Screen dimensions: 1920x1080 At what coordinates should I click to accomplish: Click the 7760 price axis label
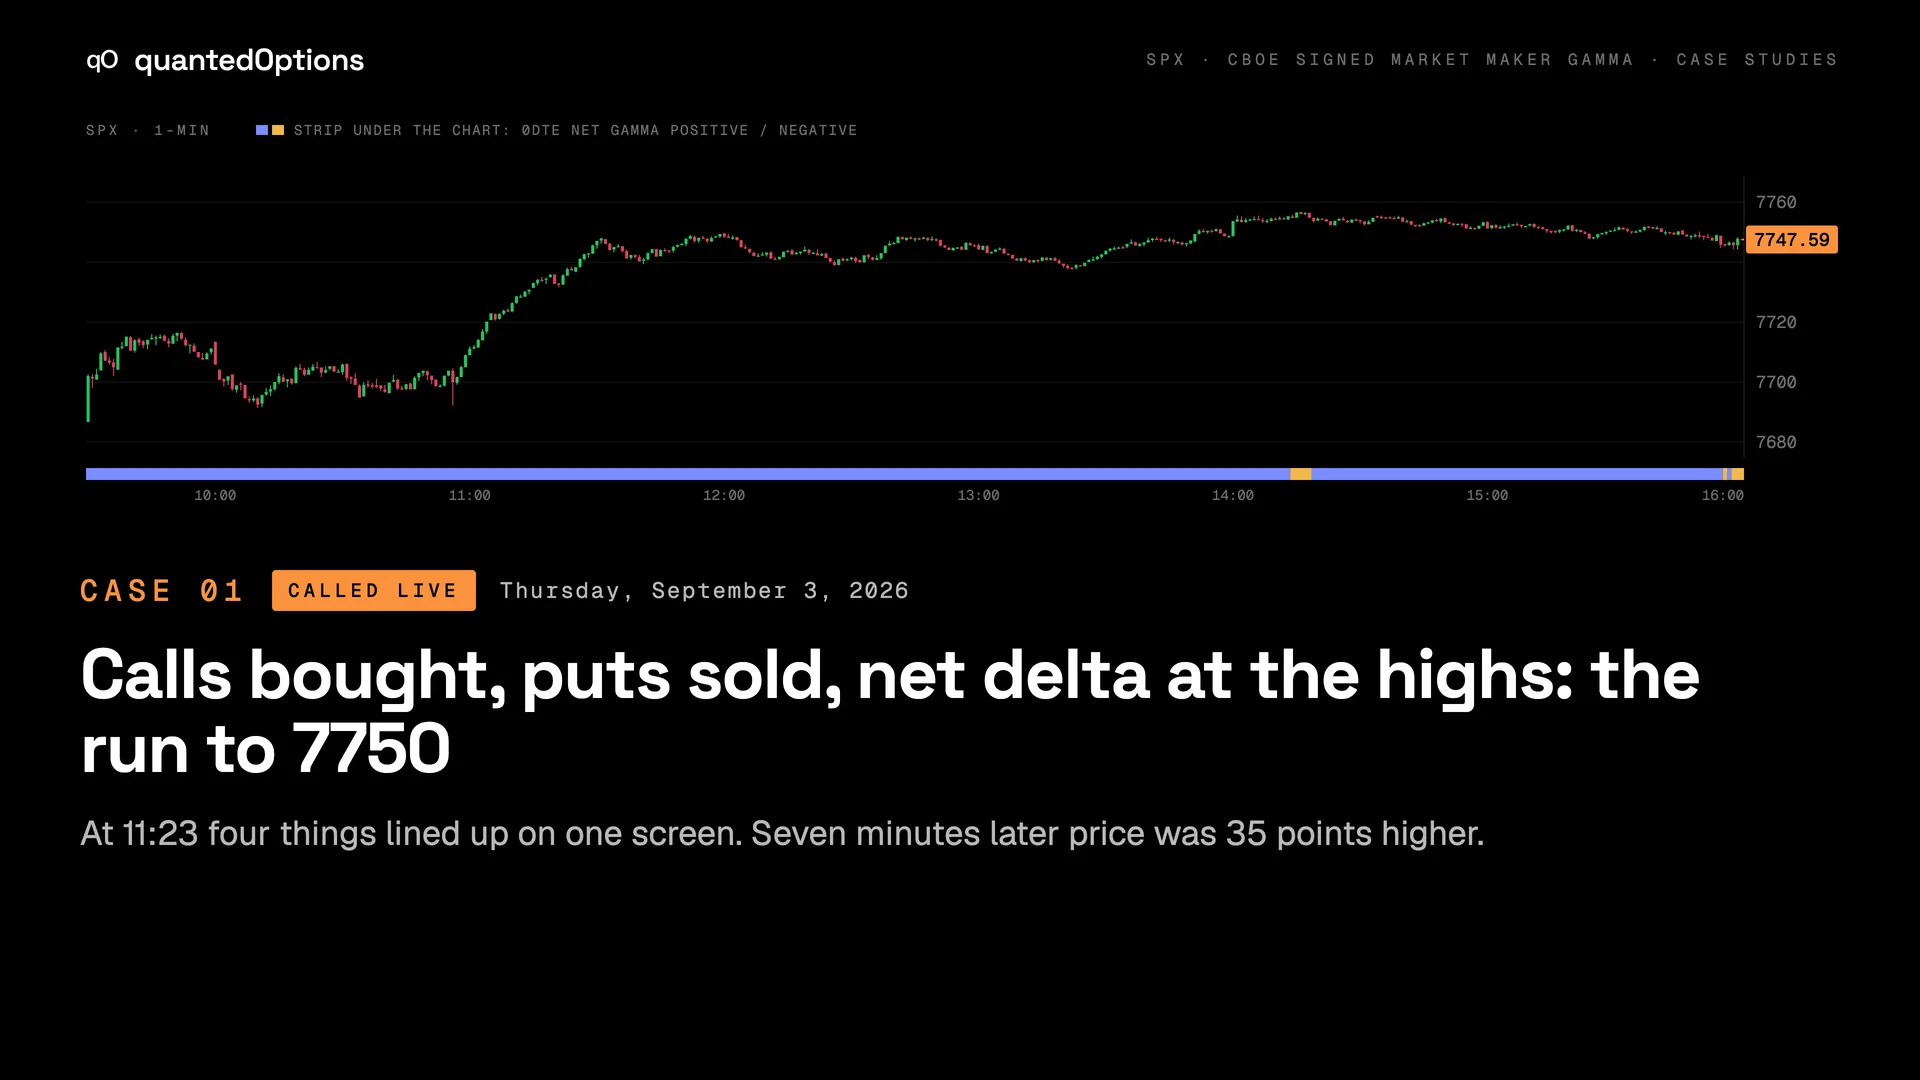(x=1776, y=202)
